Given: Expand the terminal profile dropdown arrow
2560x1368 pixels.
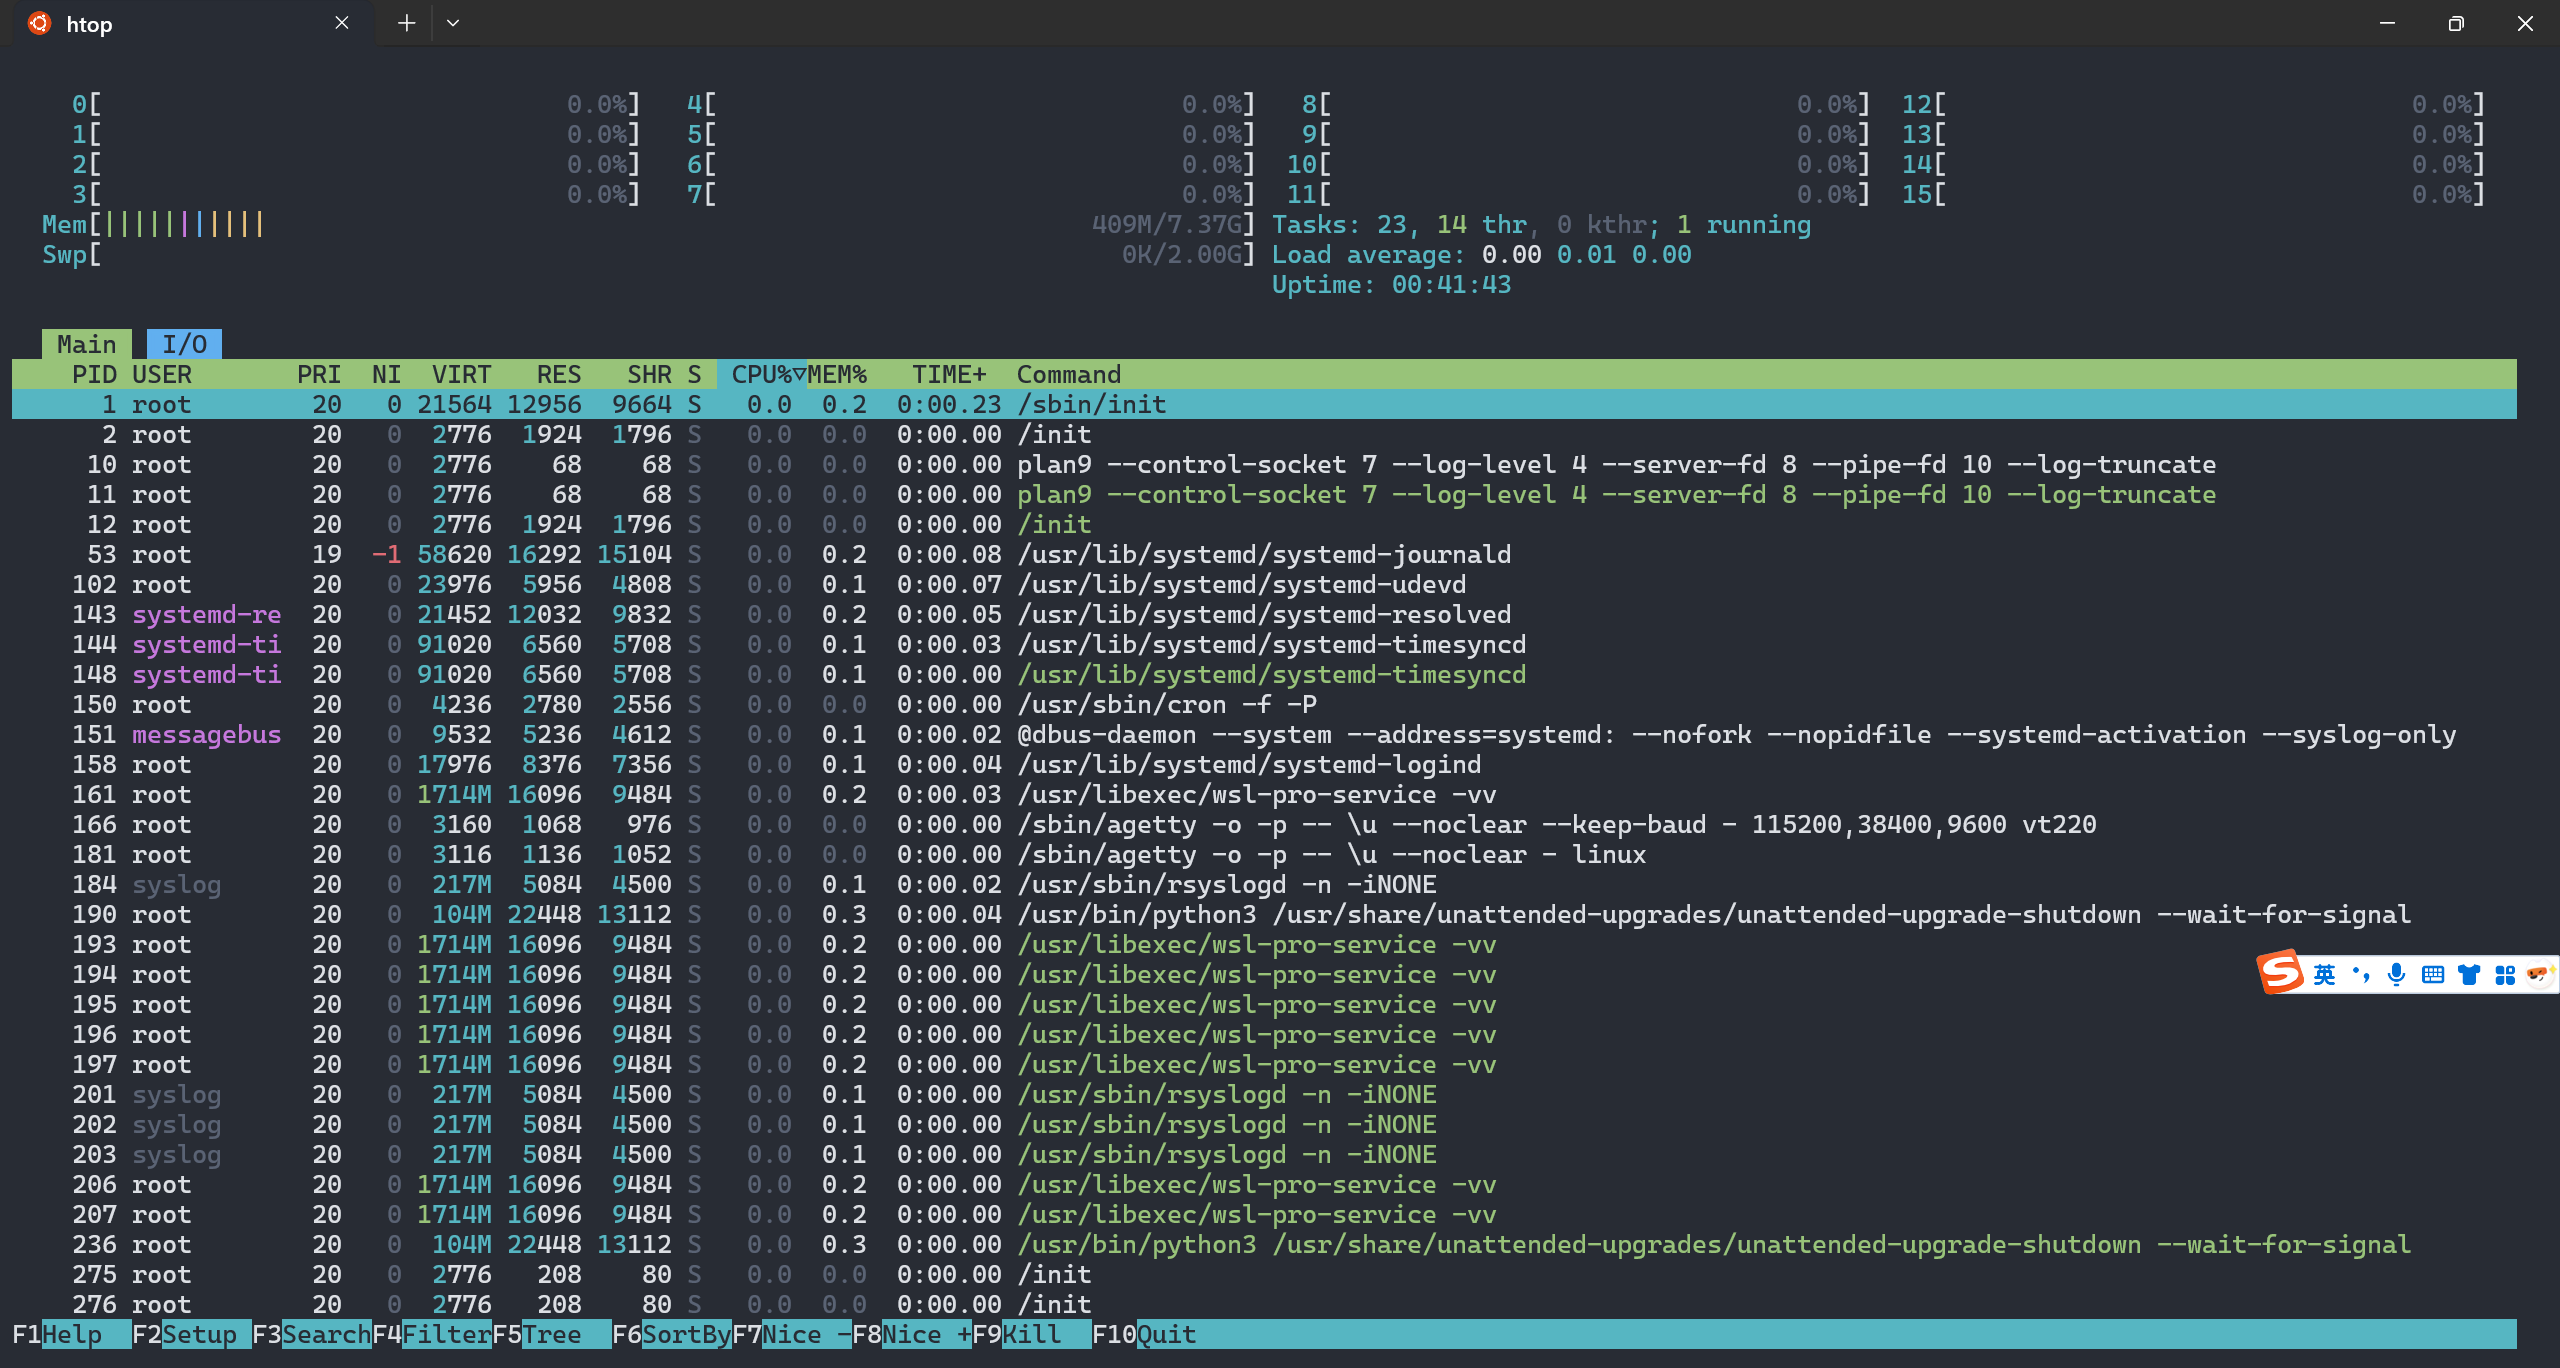Looking at the screenshot, I should click(x=453, y=23).
